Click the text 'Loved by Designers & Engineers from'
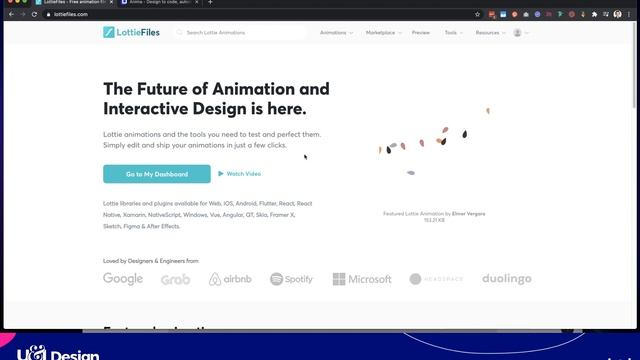This screenshot has width=640, height=360. point(151,261)
